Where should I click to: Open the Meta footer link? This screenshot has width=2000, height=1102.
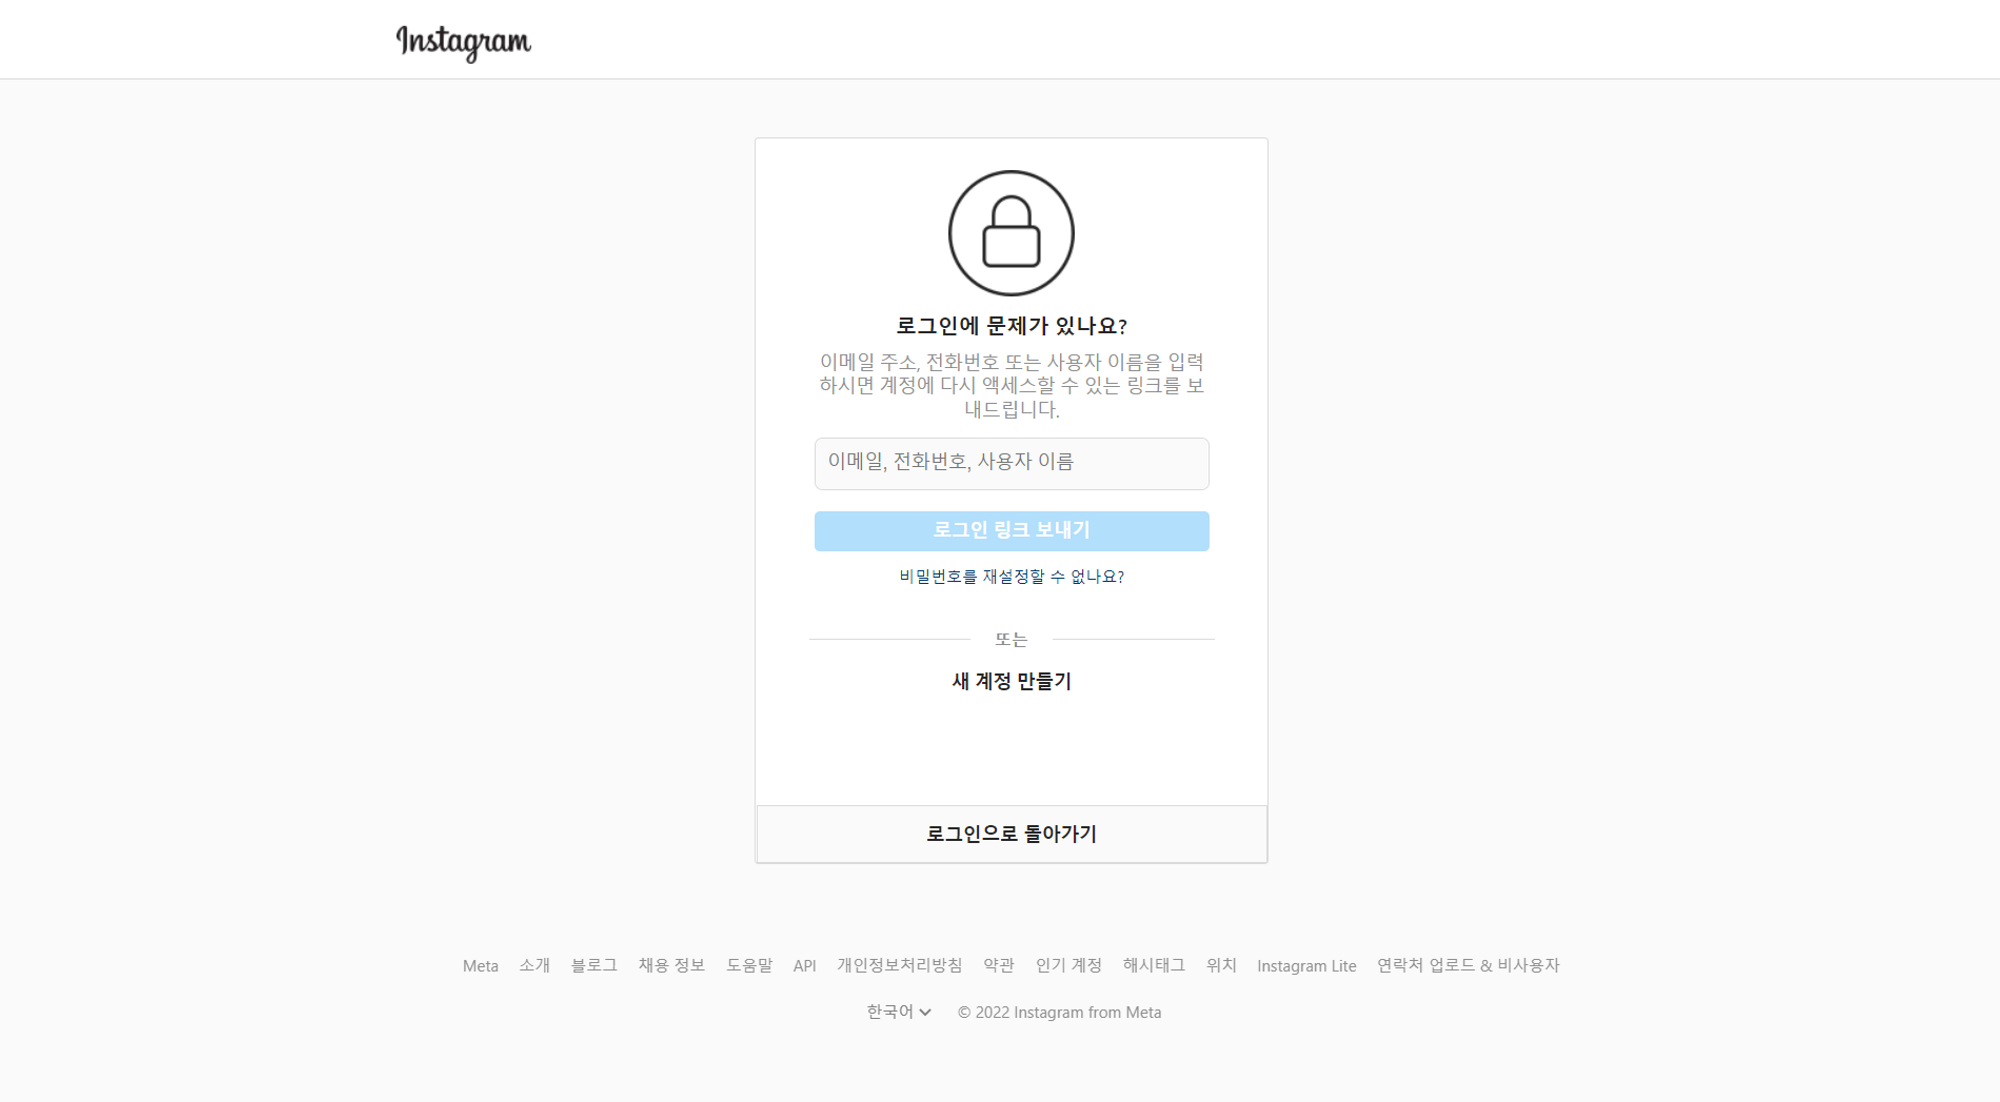point(480,965)
